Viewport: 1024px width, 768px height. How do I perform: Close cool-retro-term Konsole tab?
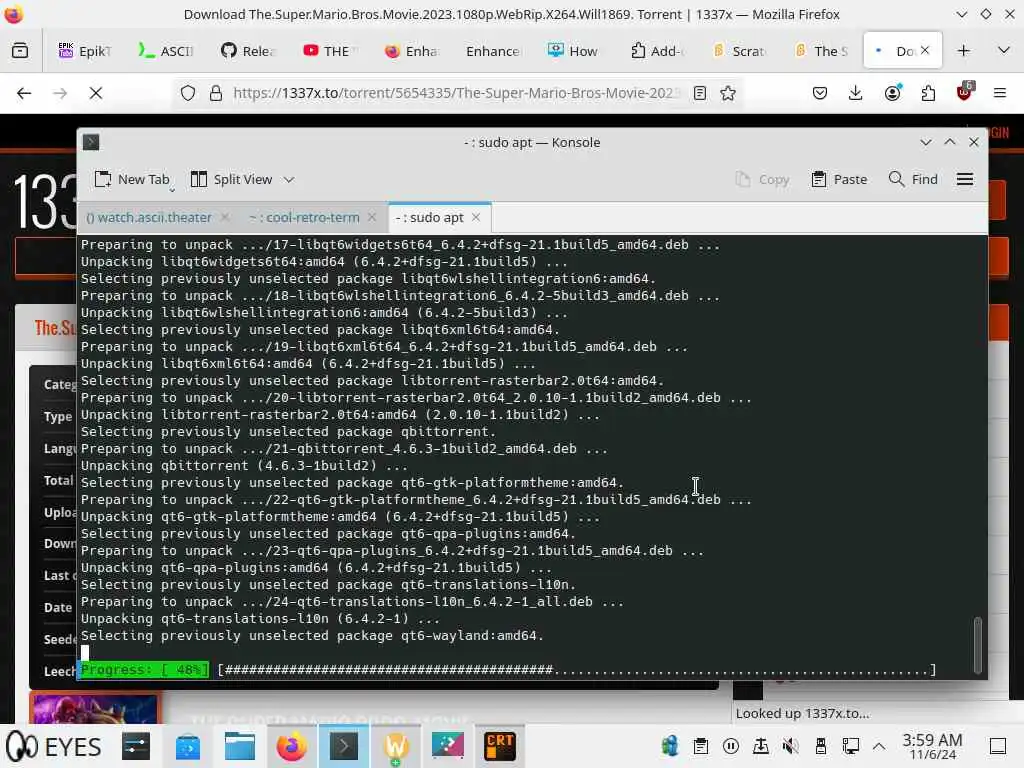pyautogui.click(x=372, y=217)
